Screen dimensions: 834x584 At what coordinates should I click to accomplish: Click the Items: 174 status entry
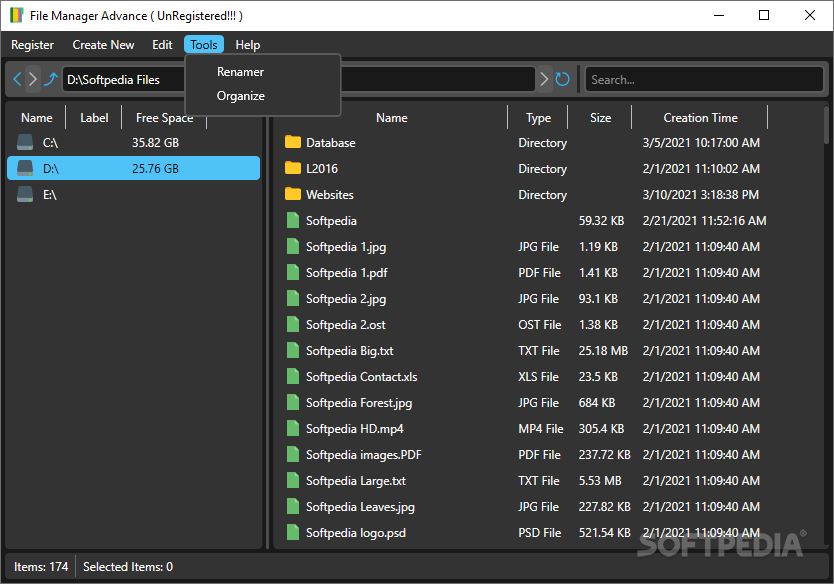tap(41, 567)
